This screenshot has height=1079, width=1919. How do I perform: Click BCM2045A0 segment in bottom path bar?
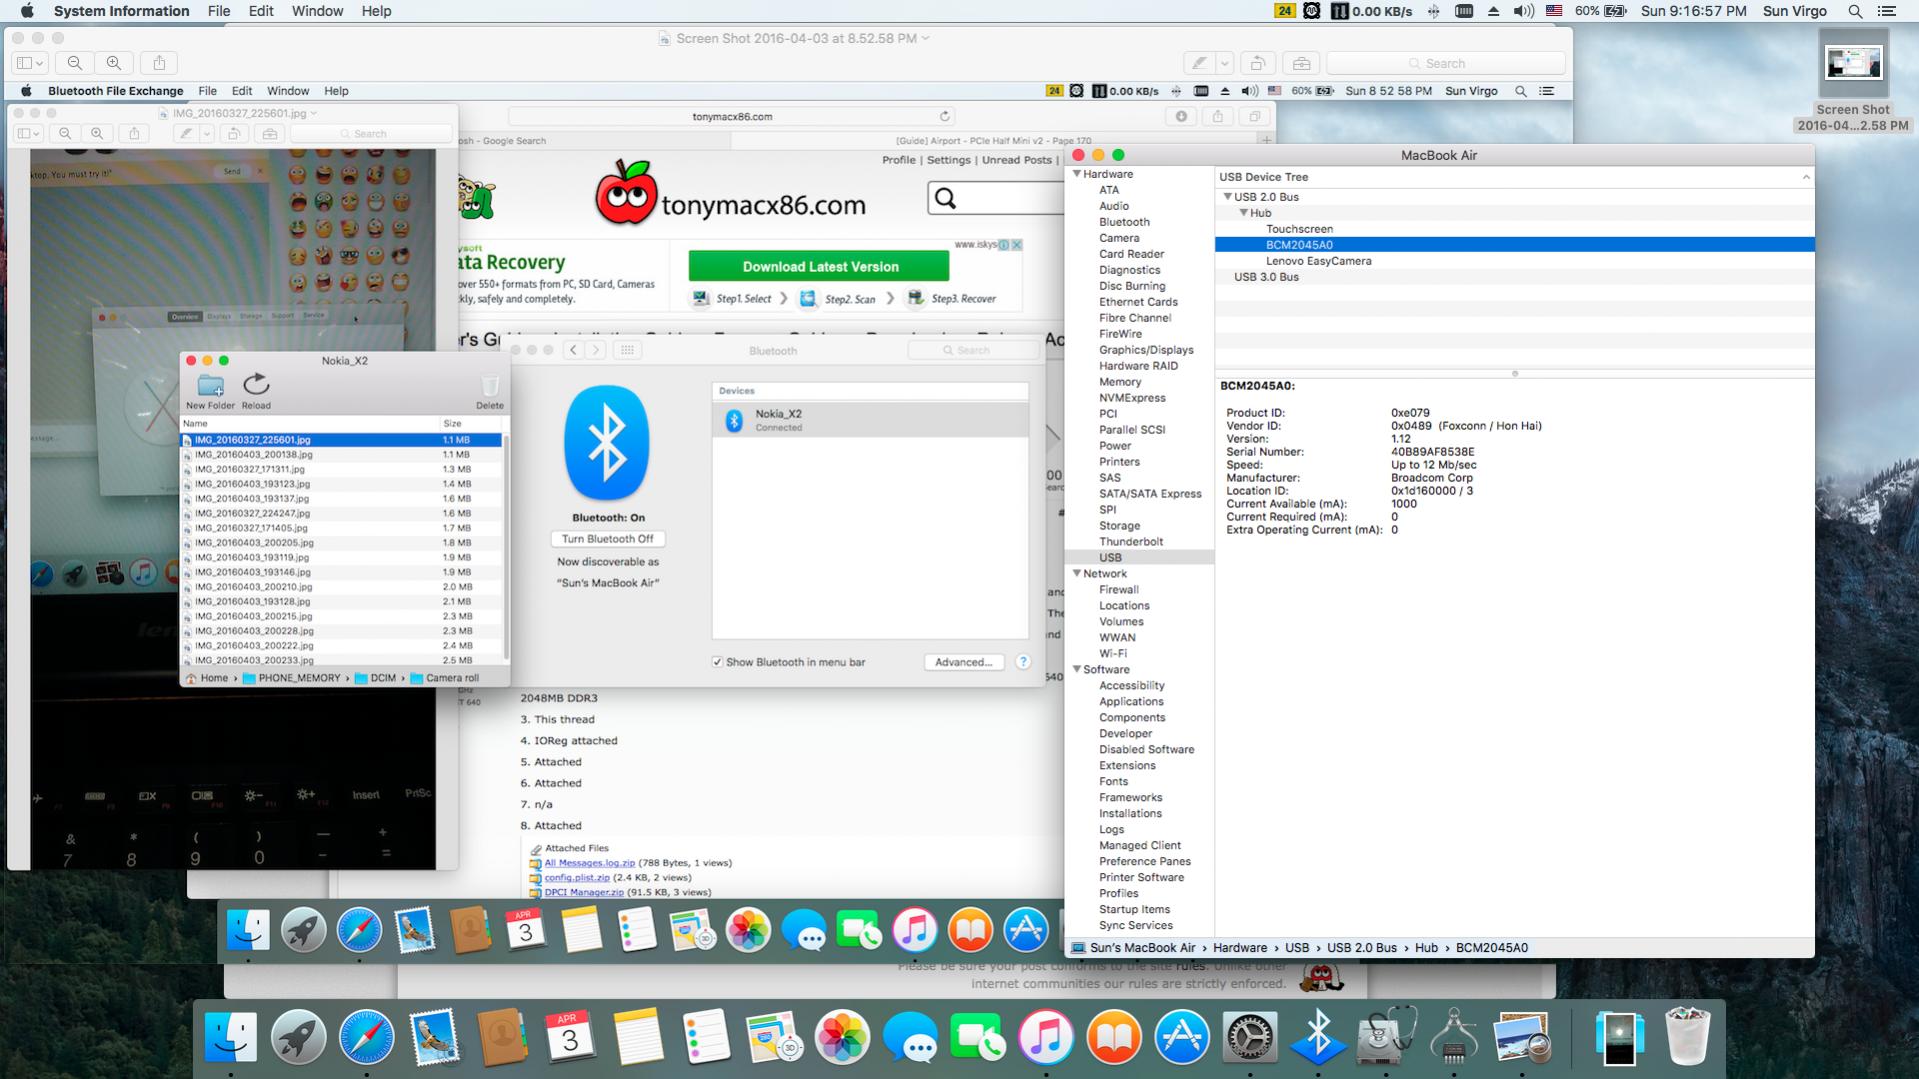1492,948
